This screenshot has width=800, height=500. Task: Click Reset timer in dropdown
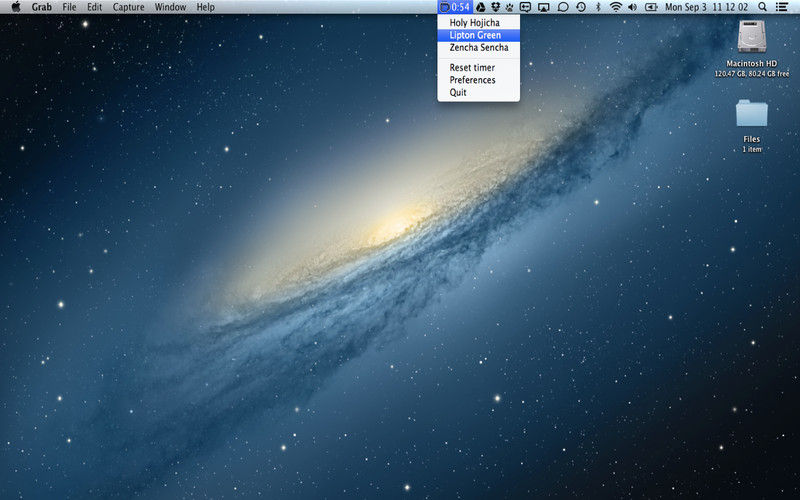tap(479, 67)
